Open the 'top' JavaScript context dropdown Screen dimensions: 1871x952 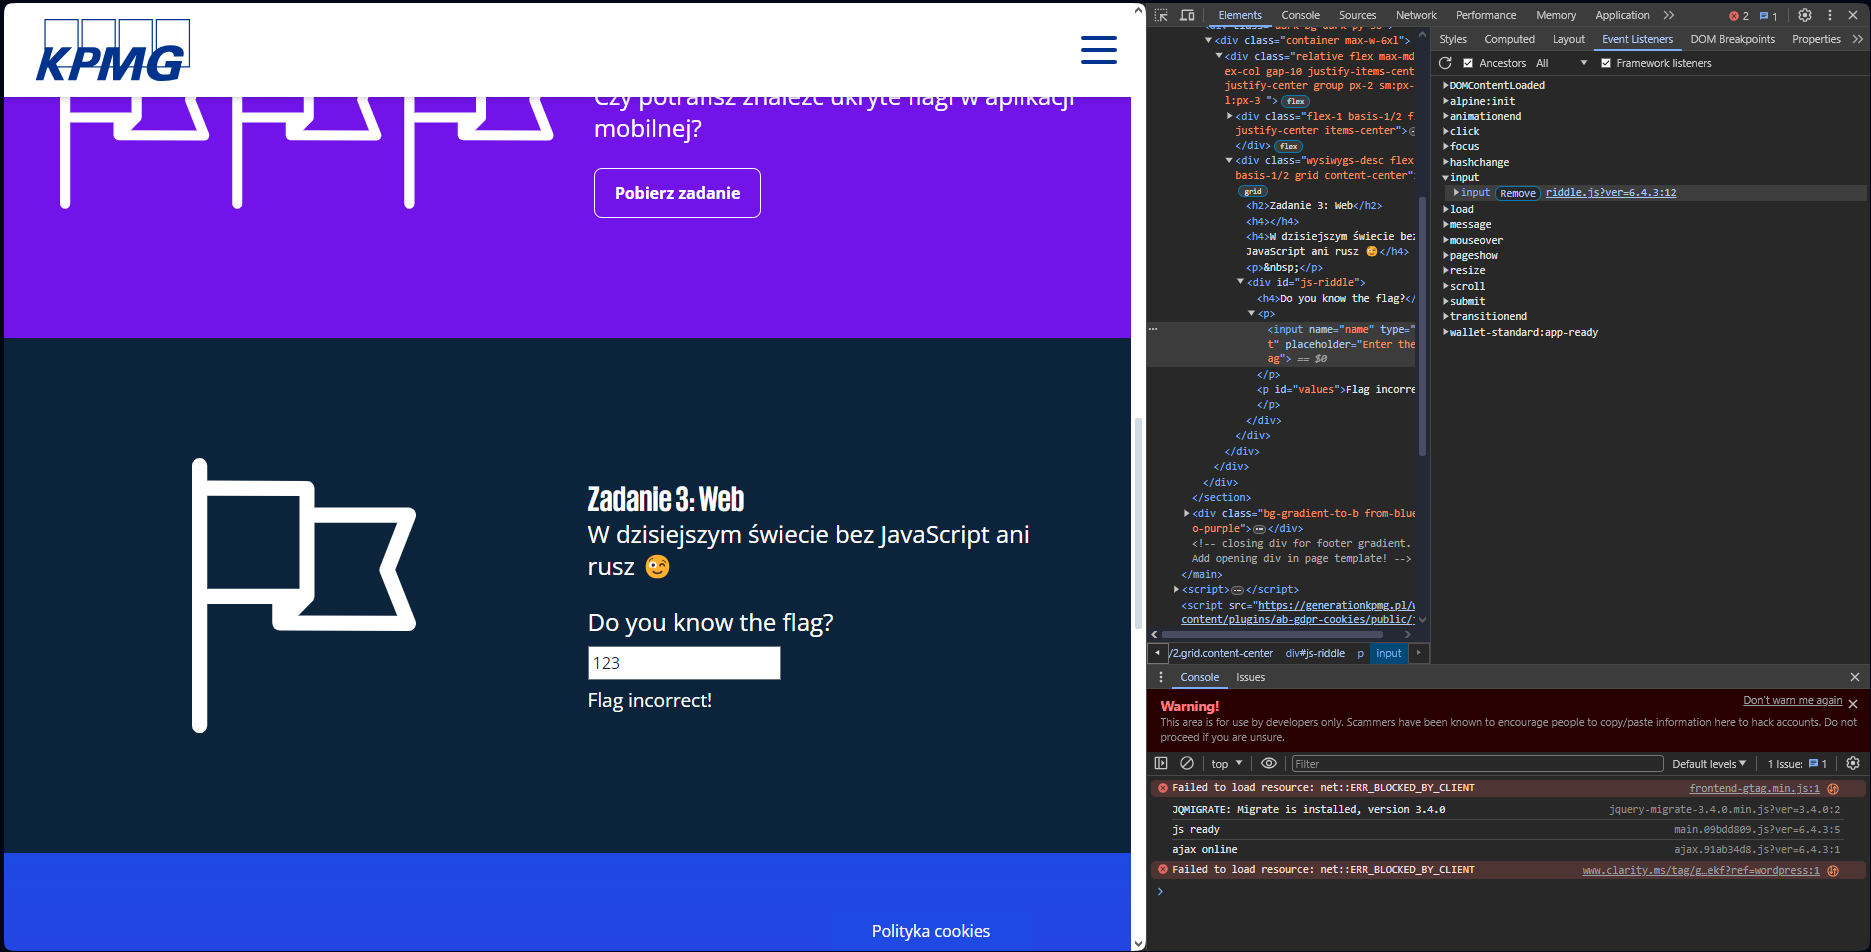pos(1227,763)
